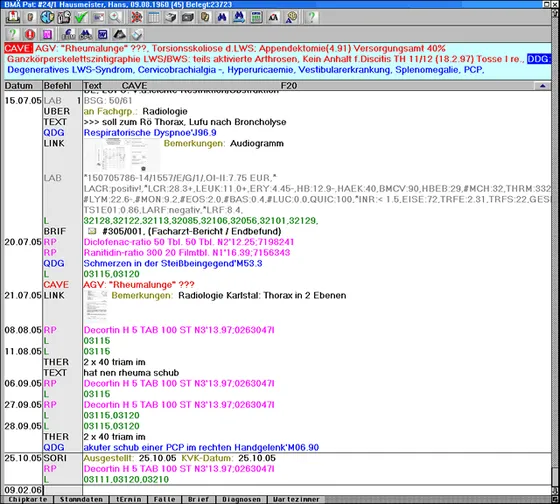Click the Facharzt-Bericht / Endbefund entry
The width and height of the screenshot is (560, 504).
click(x=192, y=231)
